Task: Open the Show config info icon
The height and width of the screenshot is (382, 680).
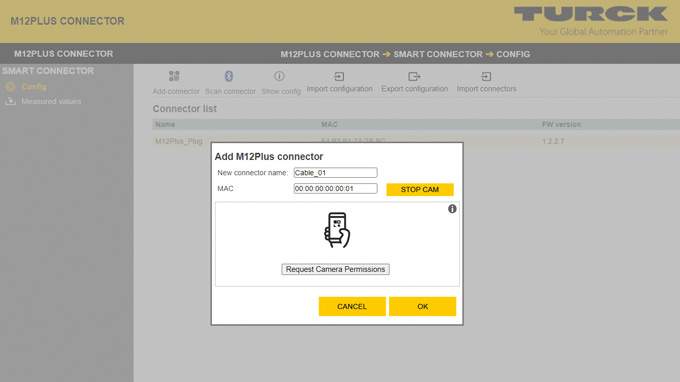Action: pos(279,76)
